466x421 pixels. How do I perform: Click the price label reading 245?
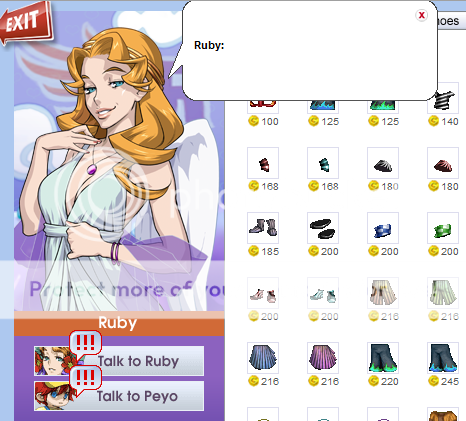click(x=450, y=382)
